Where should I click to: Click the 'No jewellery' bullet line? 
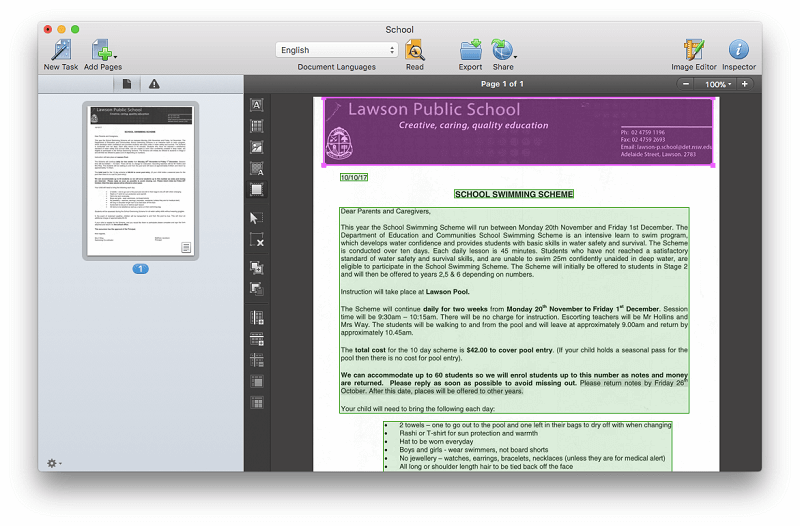(532, 458)
